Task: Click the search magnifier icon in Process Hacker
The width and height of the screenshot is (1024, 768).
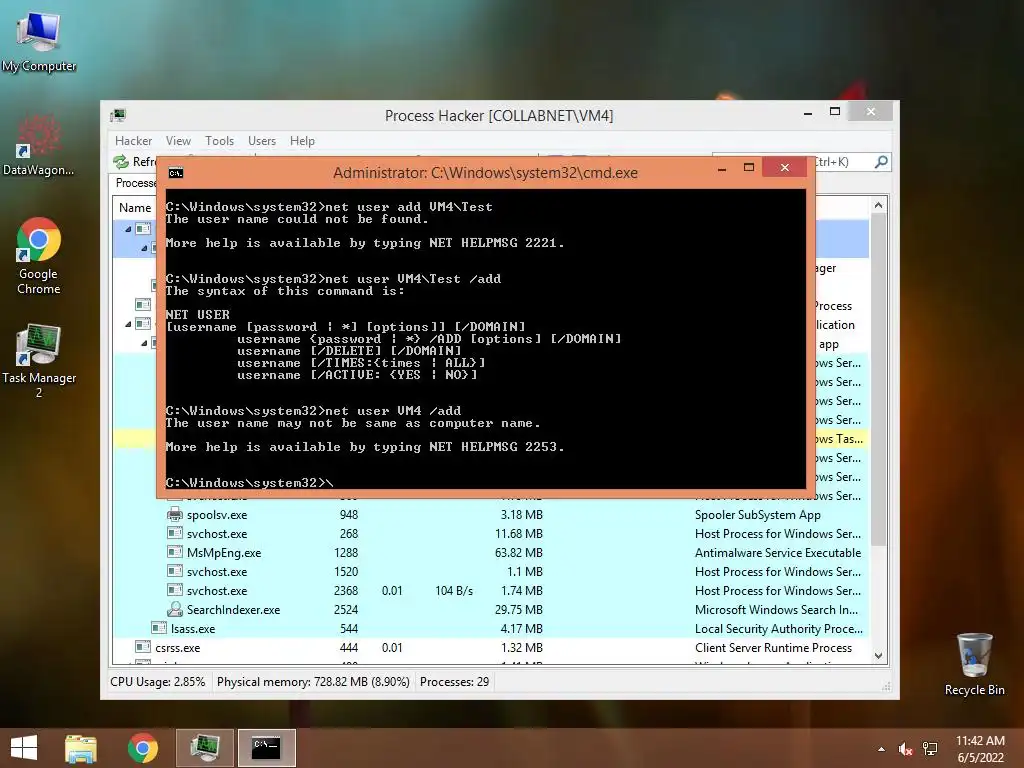Action: [x=881, y=161]
